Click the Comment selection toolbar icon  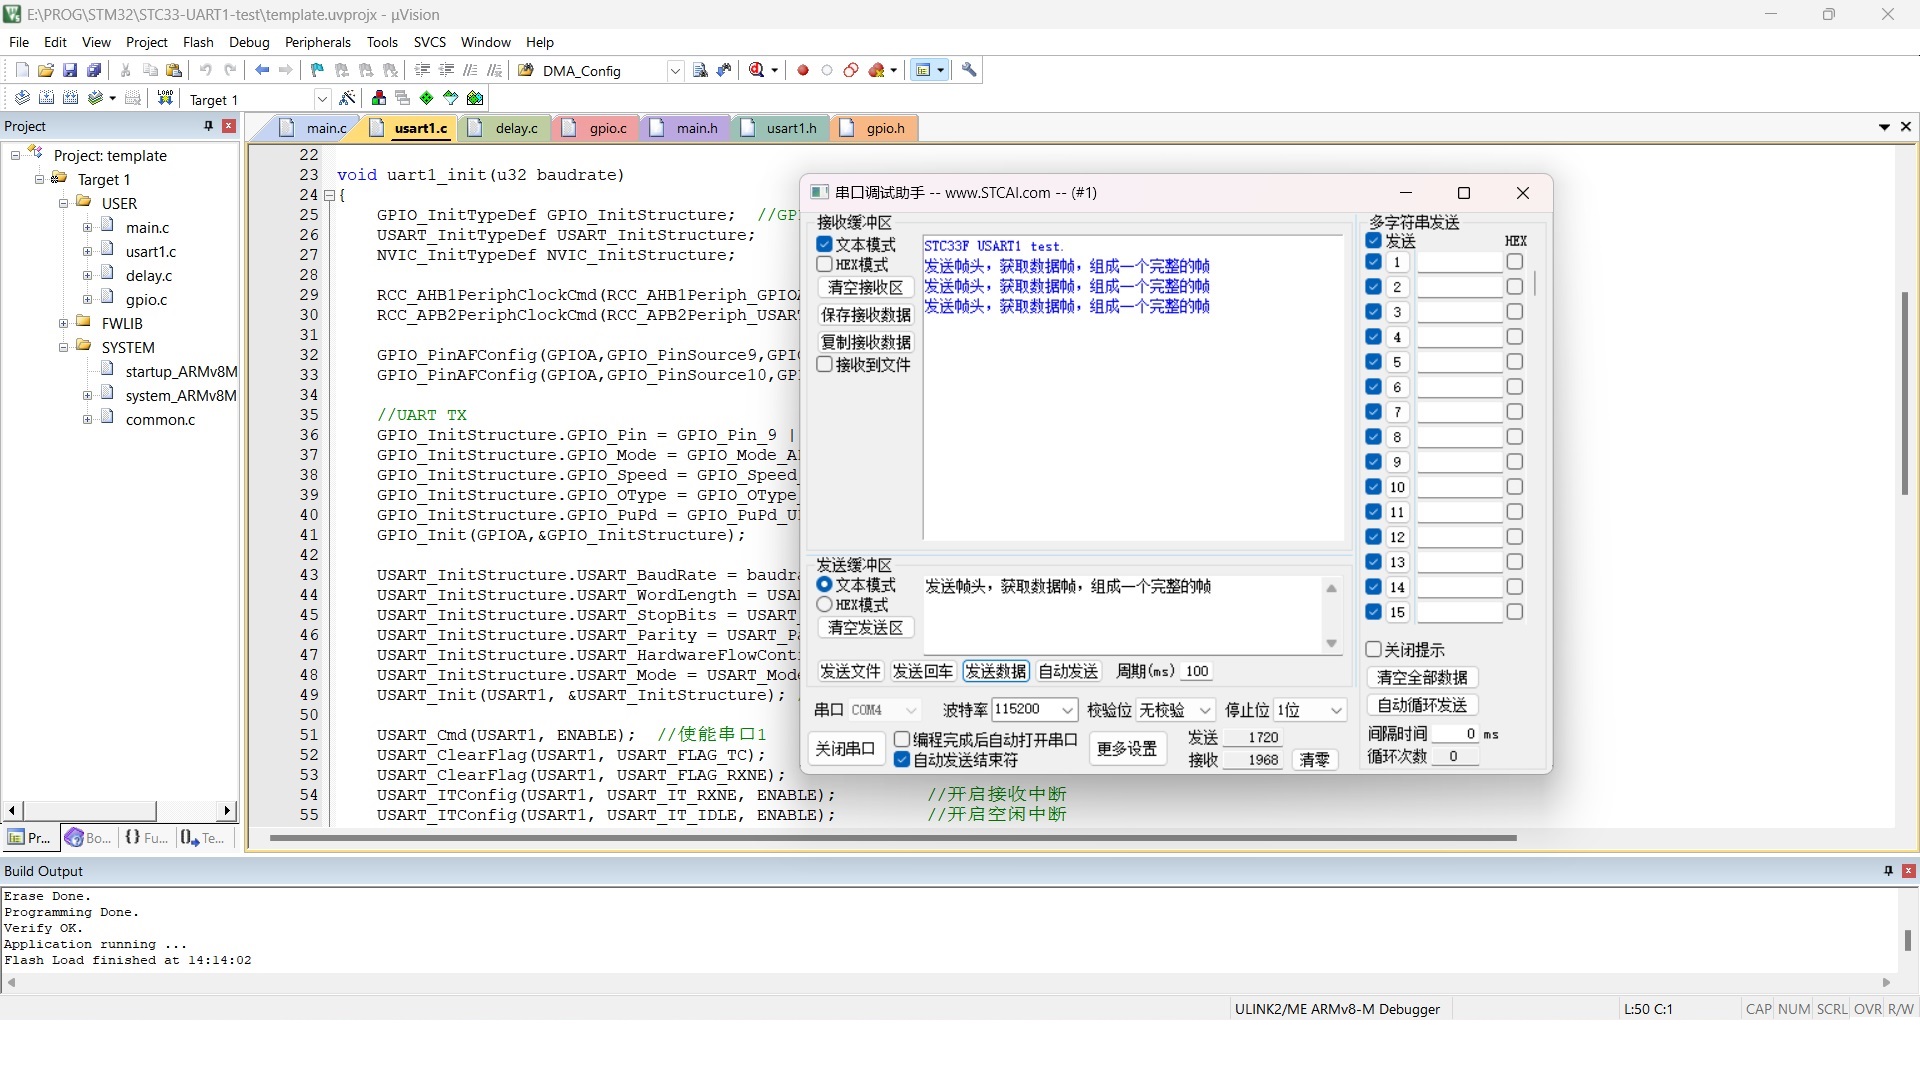470,70
